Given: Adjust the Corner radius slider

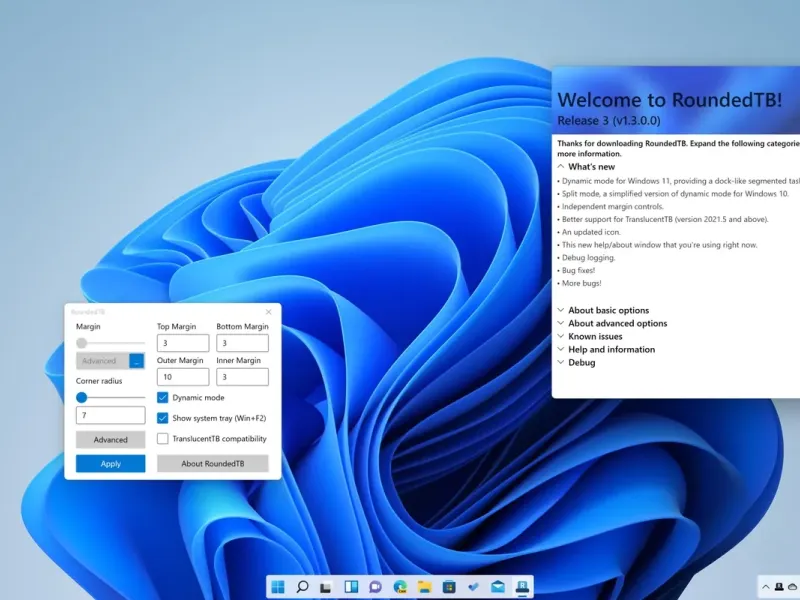Looking at the screenshot, I should pyautogui.click(x=82, y=397).
